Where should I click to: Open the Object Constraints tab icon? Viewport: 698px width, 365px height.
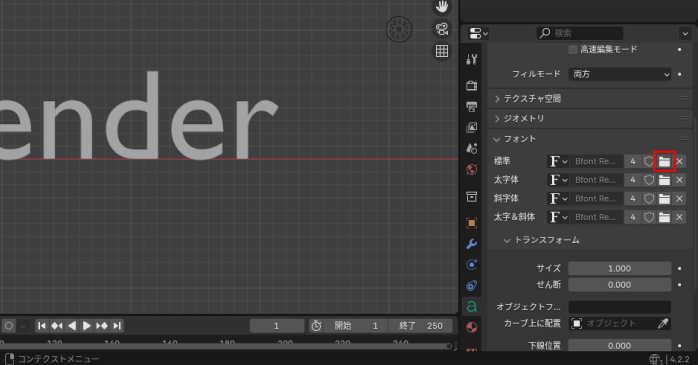471,285
